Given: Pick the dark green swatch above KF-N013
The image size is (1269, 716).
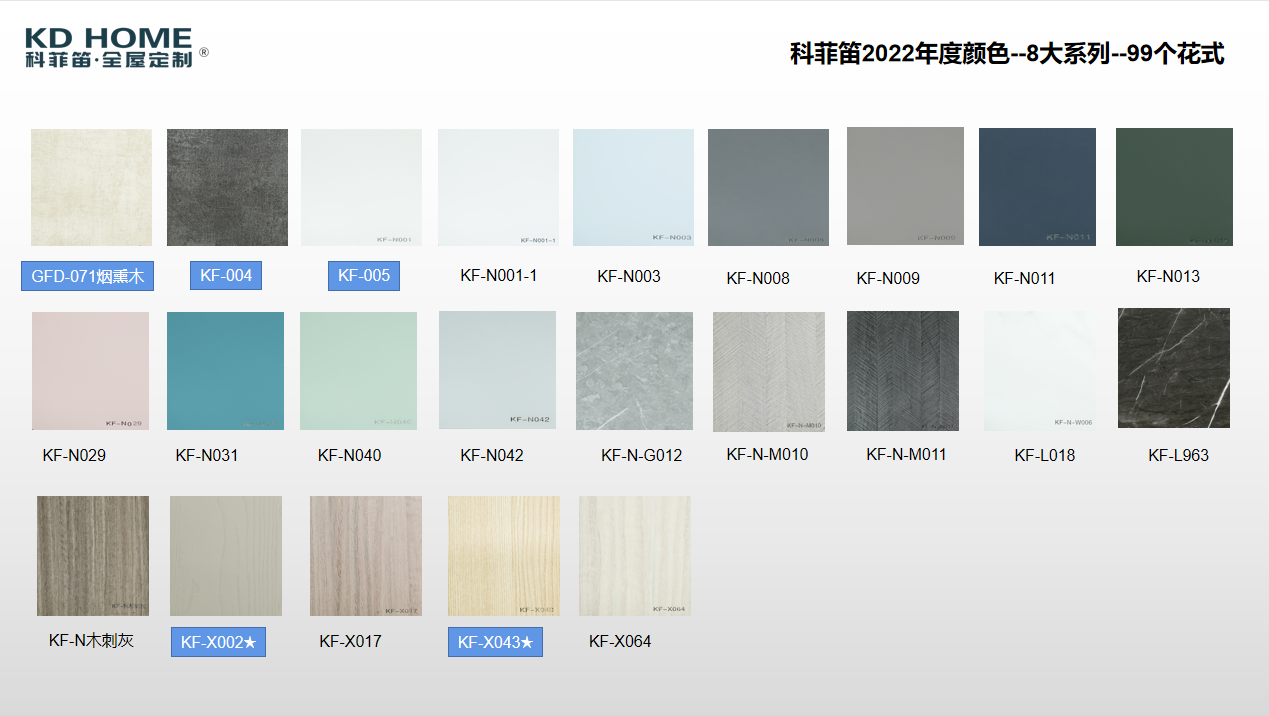Looking at the screenshot, I should pos(1174,187).
